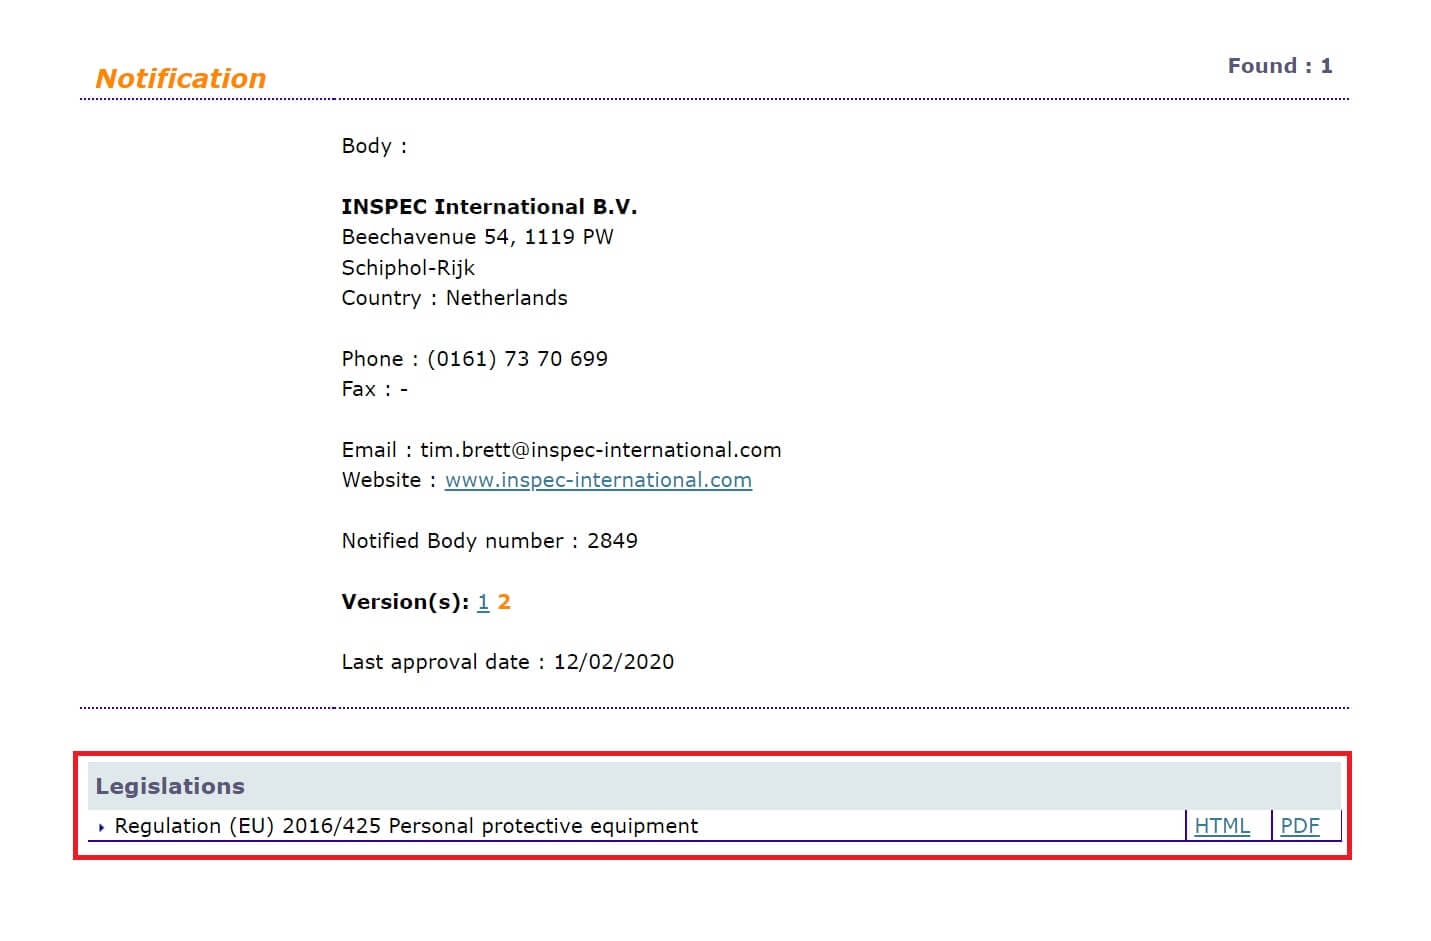Screen dimensions: 1431x941
Task: Click the Body : label
Action: (375, 146)
